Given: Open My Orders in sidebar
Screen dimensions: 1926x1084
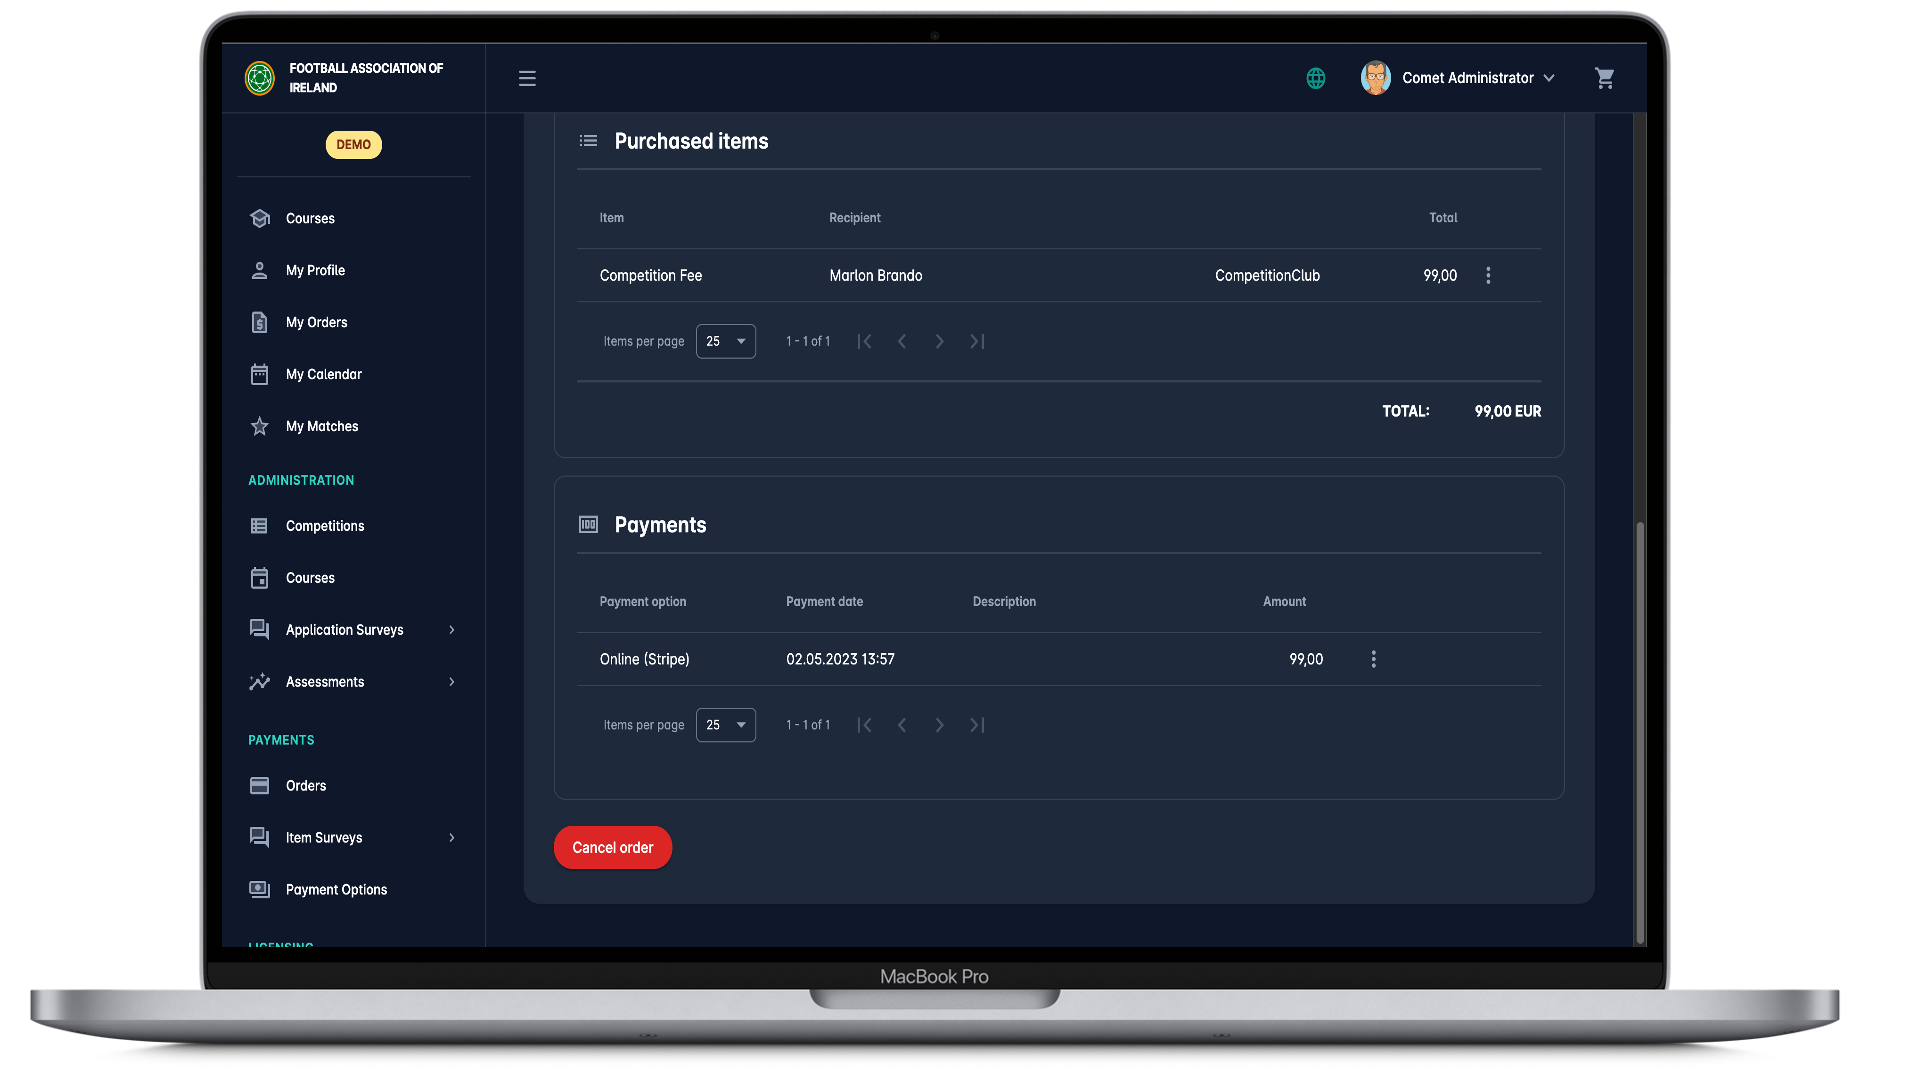Looking at the screenshot, I should [x=316, y=322].
